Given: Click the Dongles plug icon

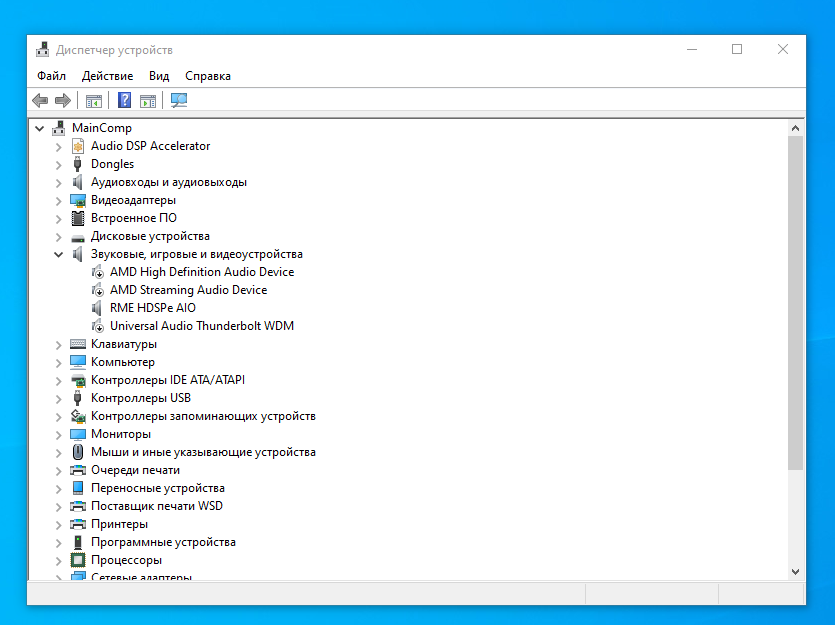Looking at the screenshot, I should [x=78, y=164].
